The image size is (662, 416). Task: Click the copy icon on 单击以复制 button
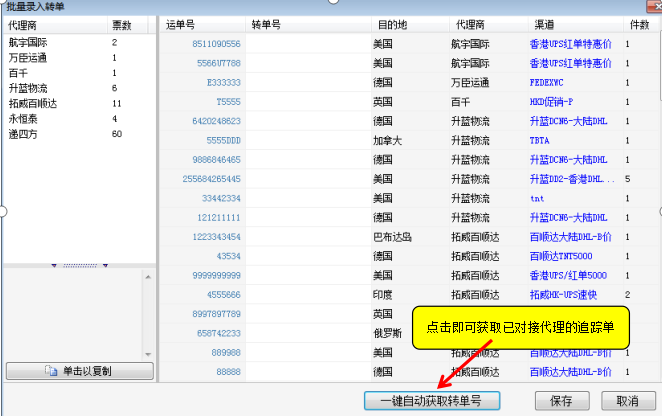coord(52,371)
